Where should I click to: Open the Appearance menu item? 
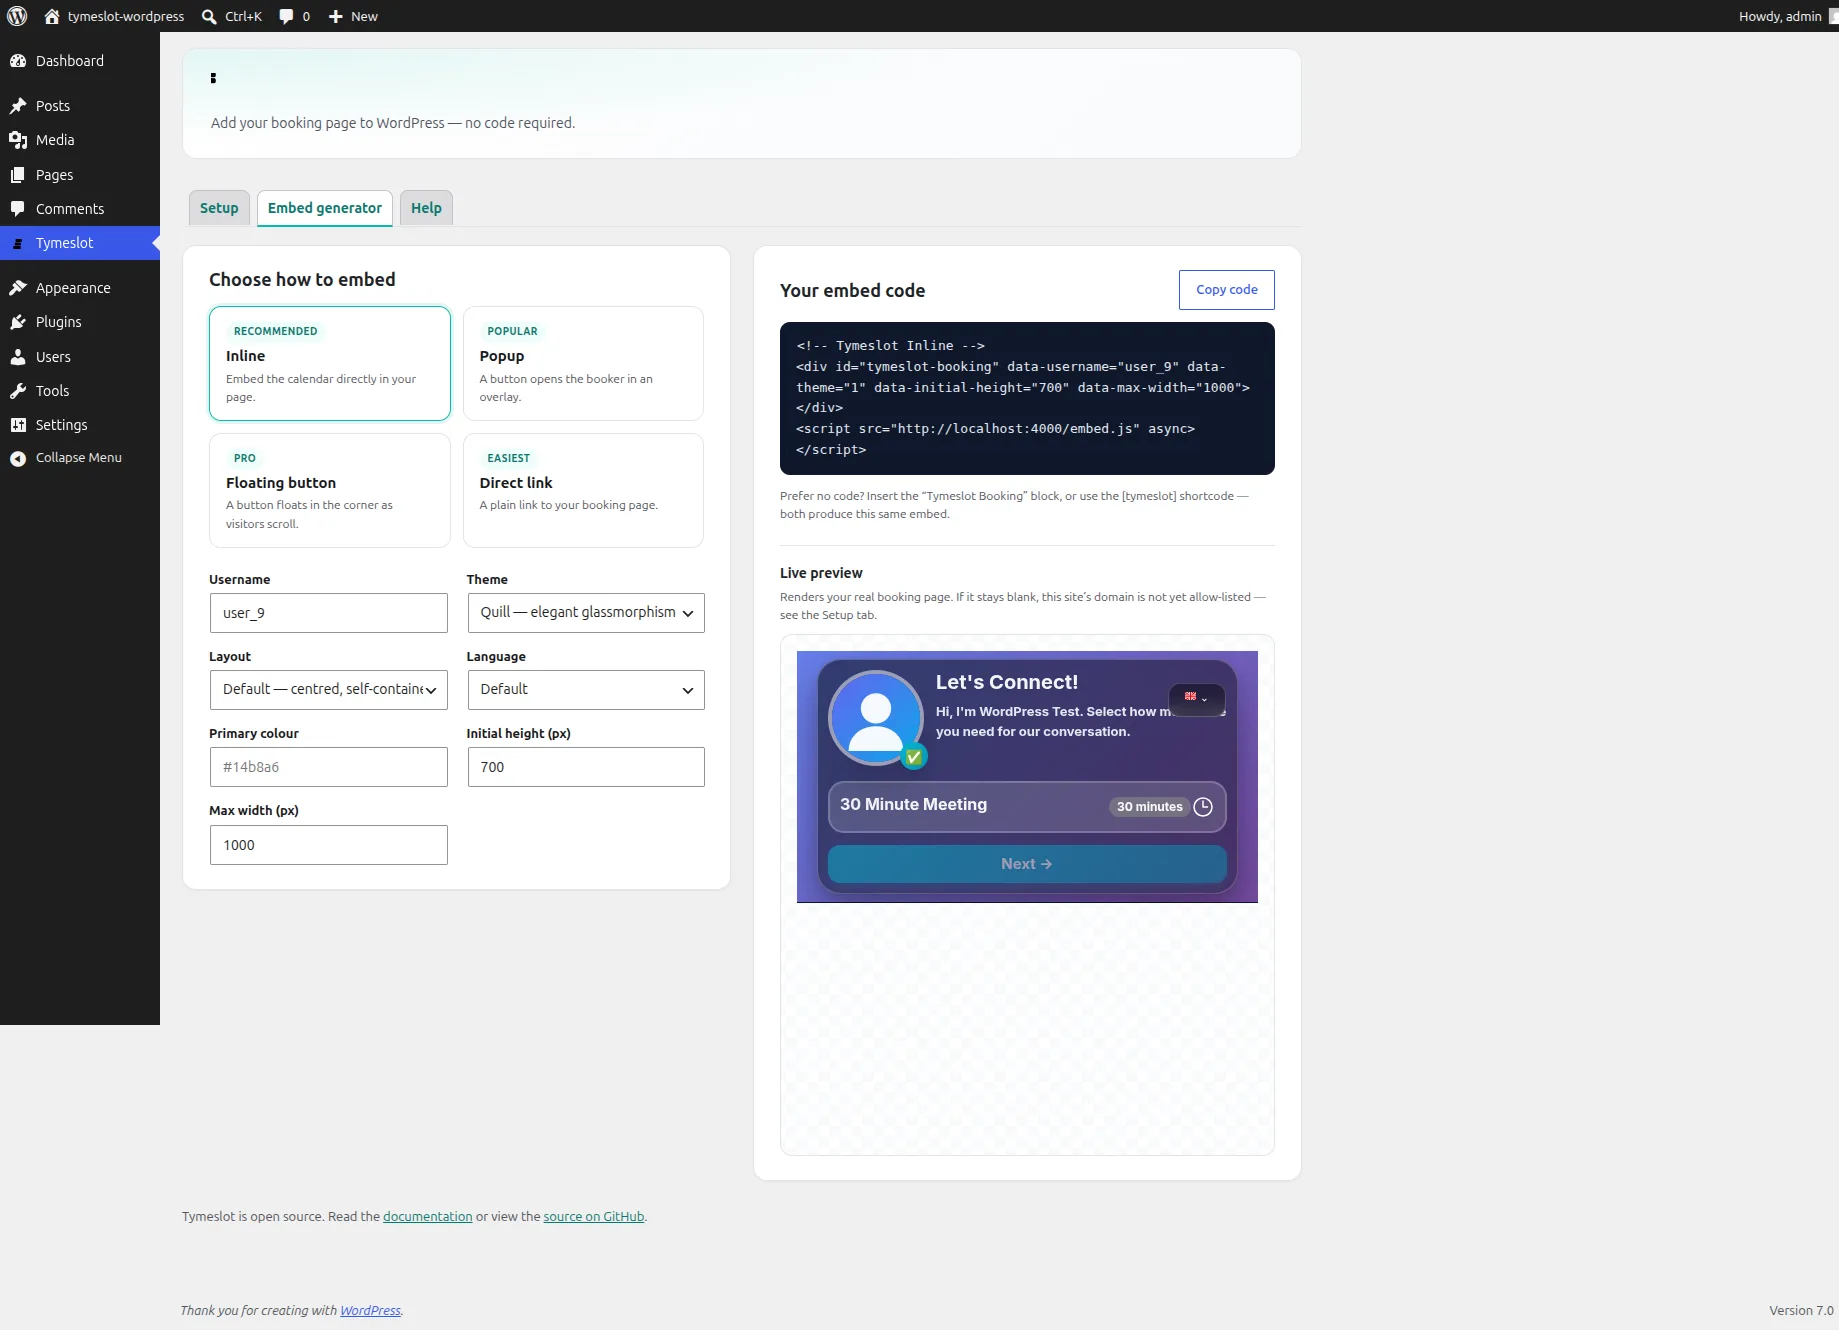[80, 288]
